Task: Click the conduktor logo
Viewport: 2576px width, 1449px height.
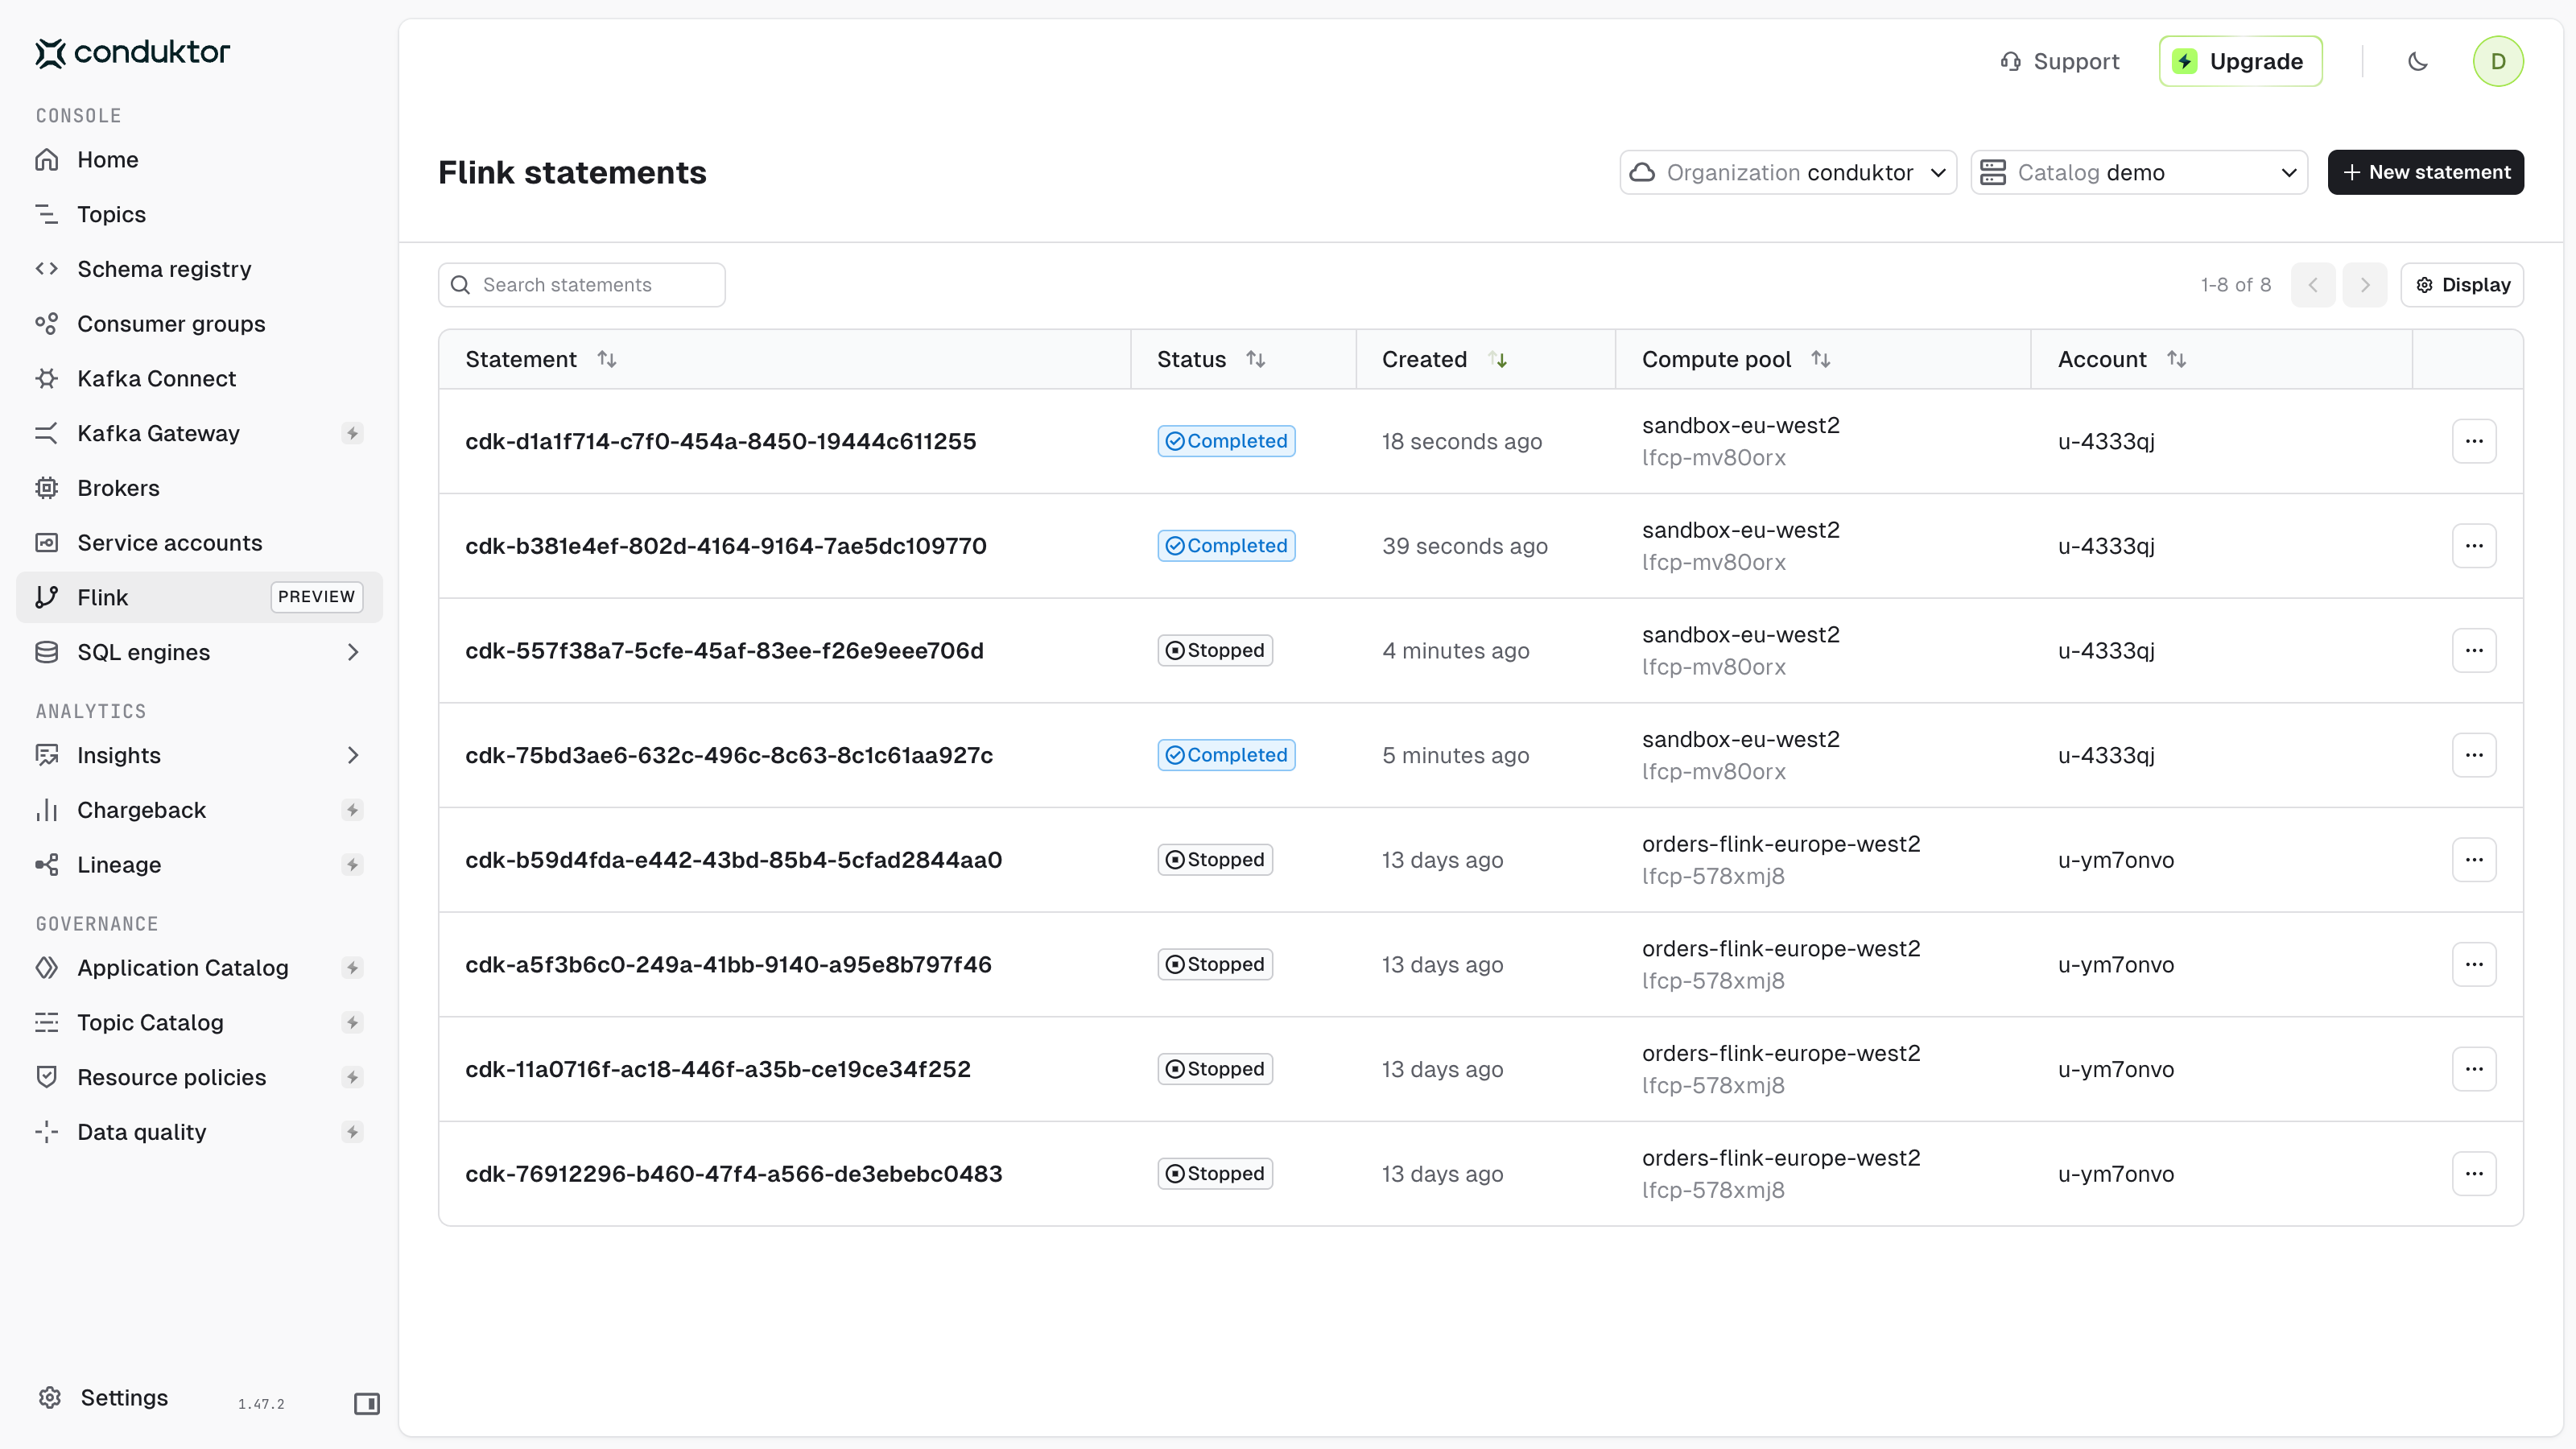Action: (x=133, y=52)
